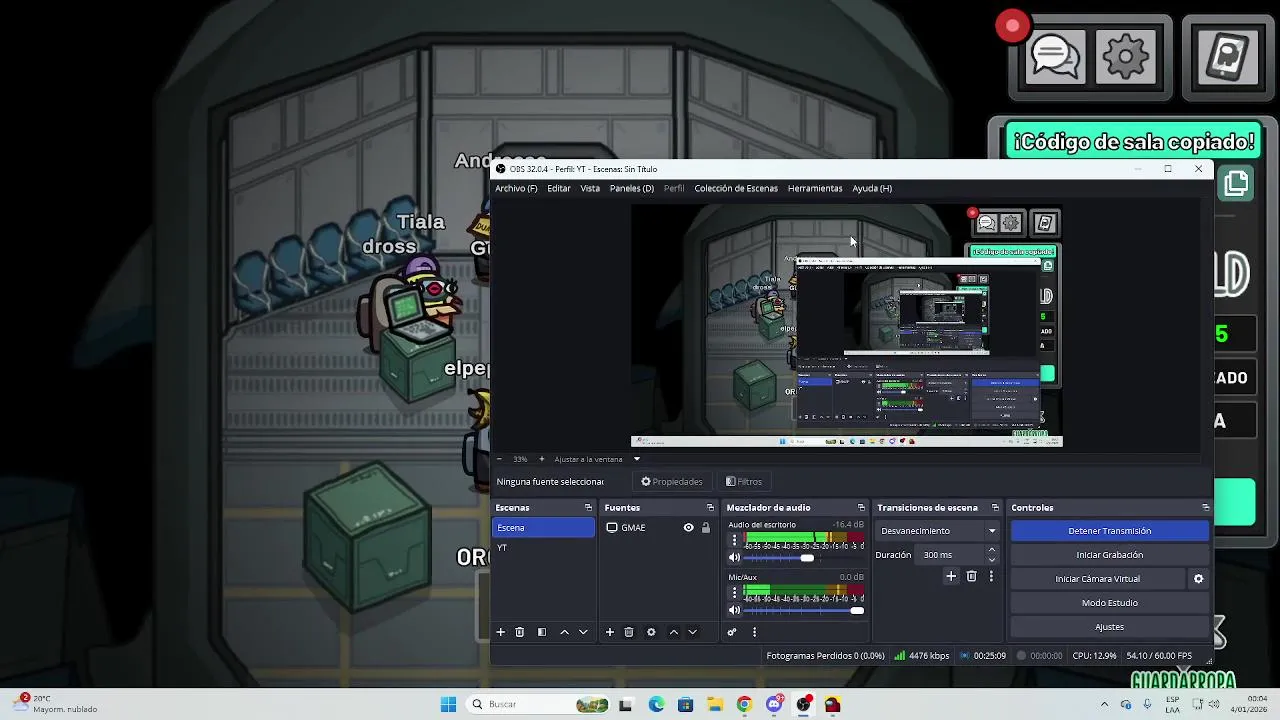Move scene up in Escenas panel

coord(564,632)
